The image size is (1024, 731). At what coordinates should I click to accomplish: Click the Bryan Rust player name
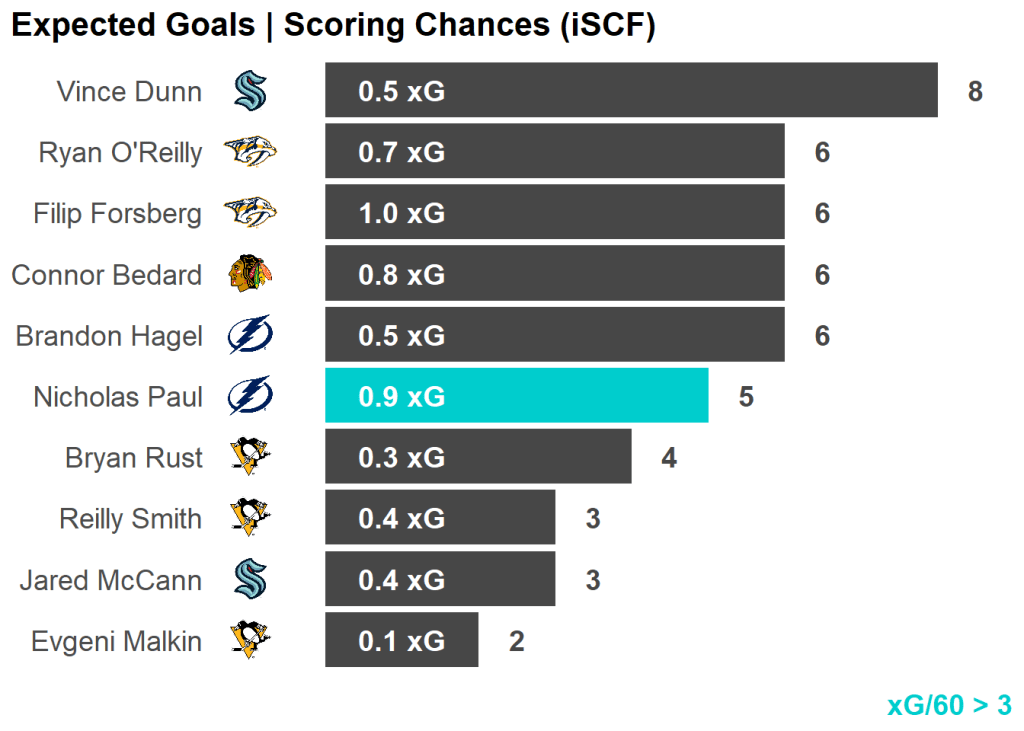(x=134, y=458)
